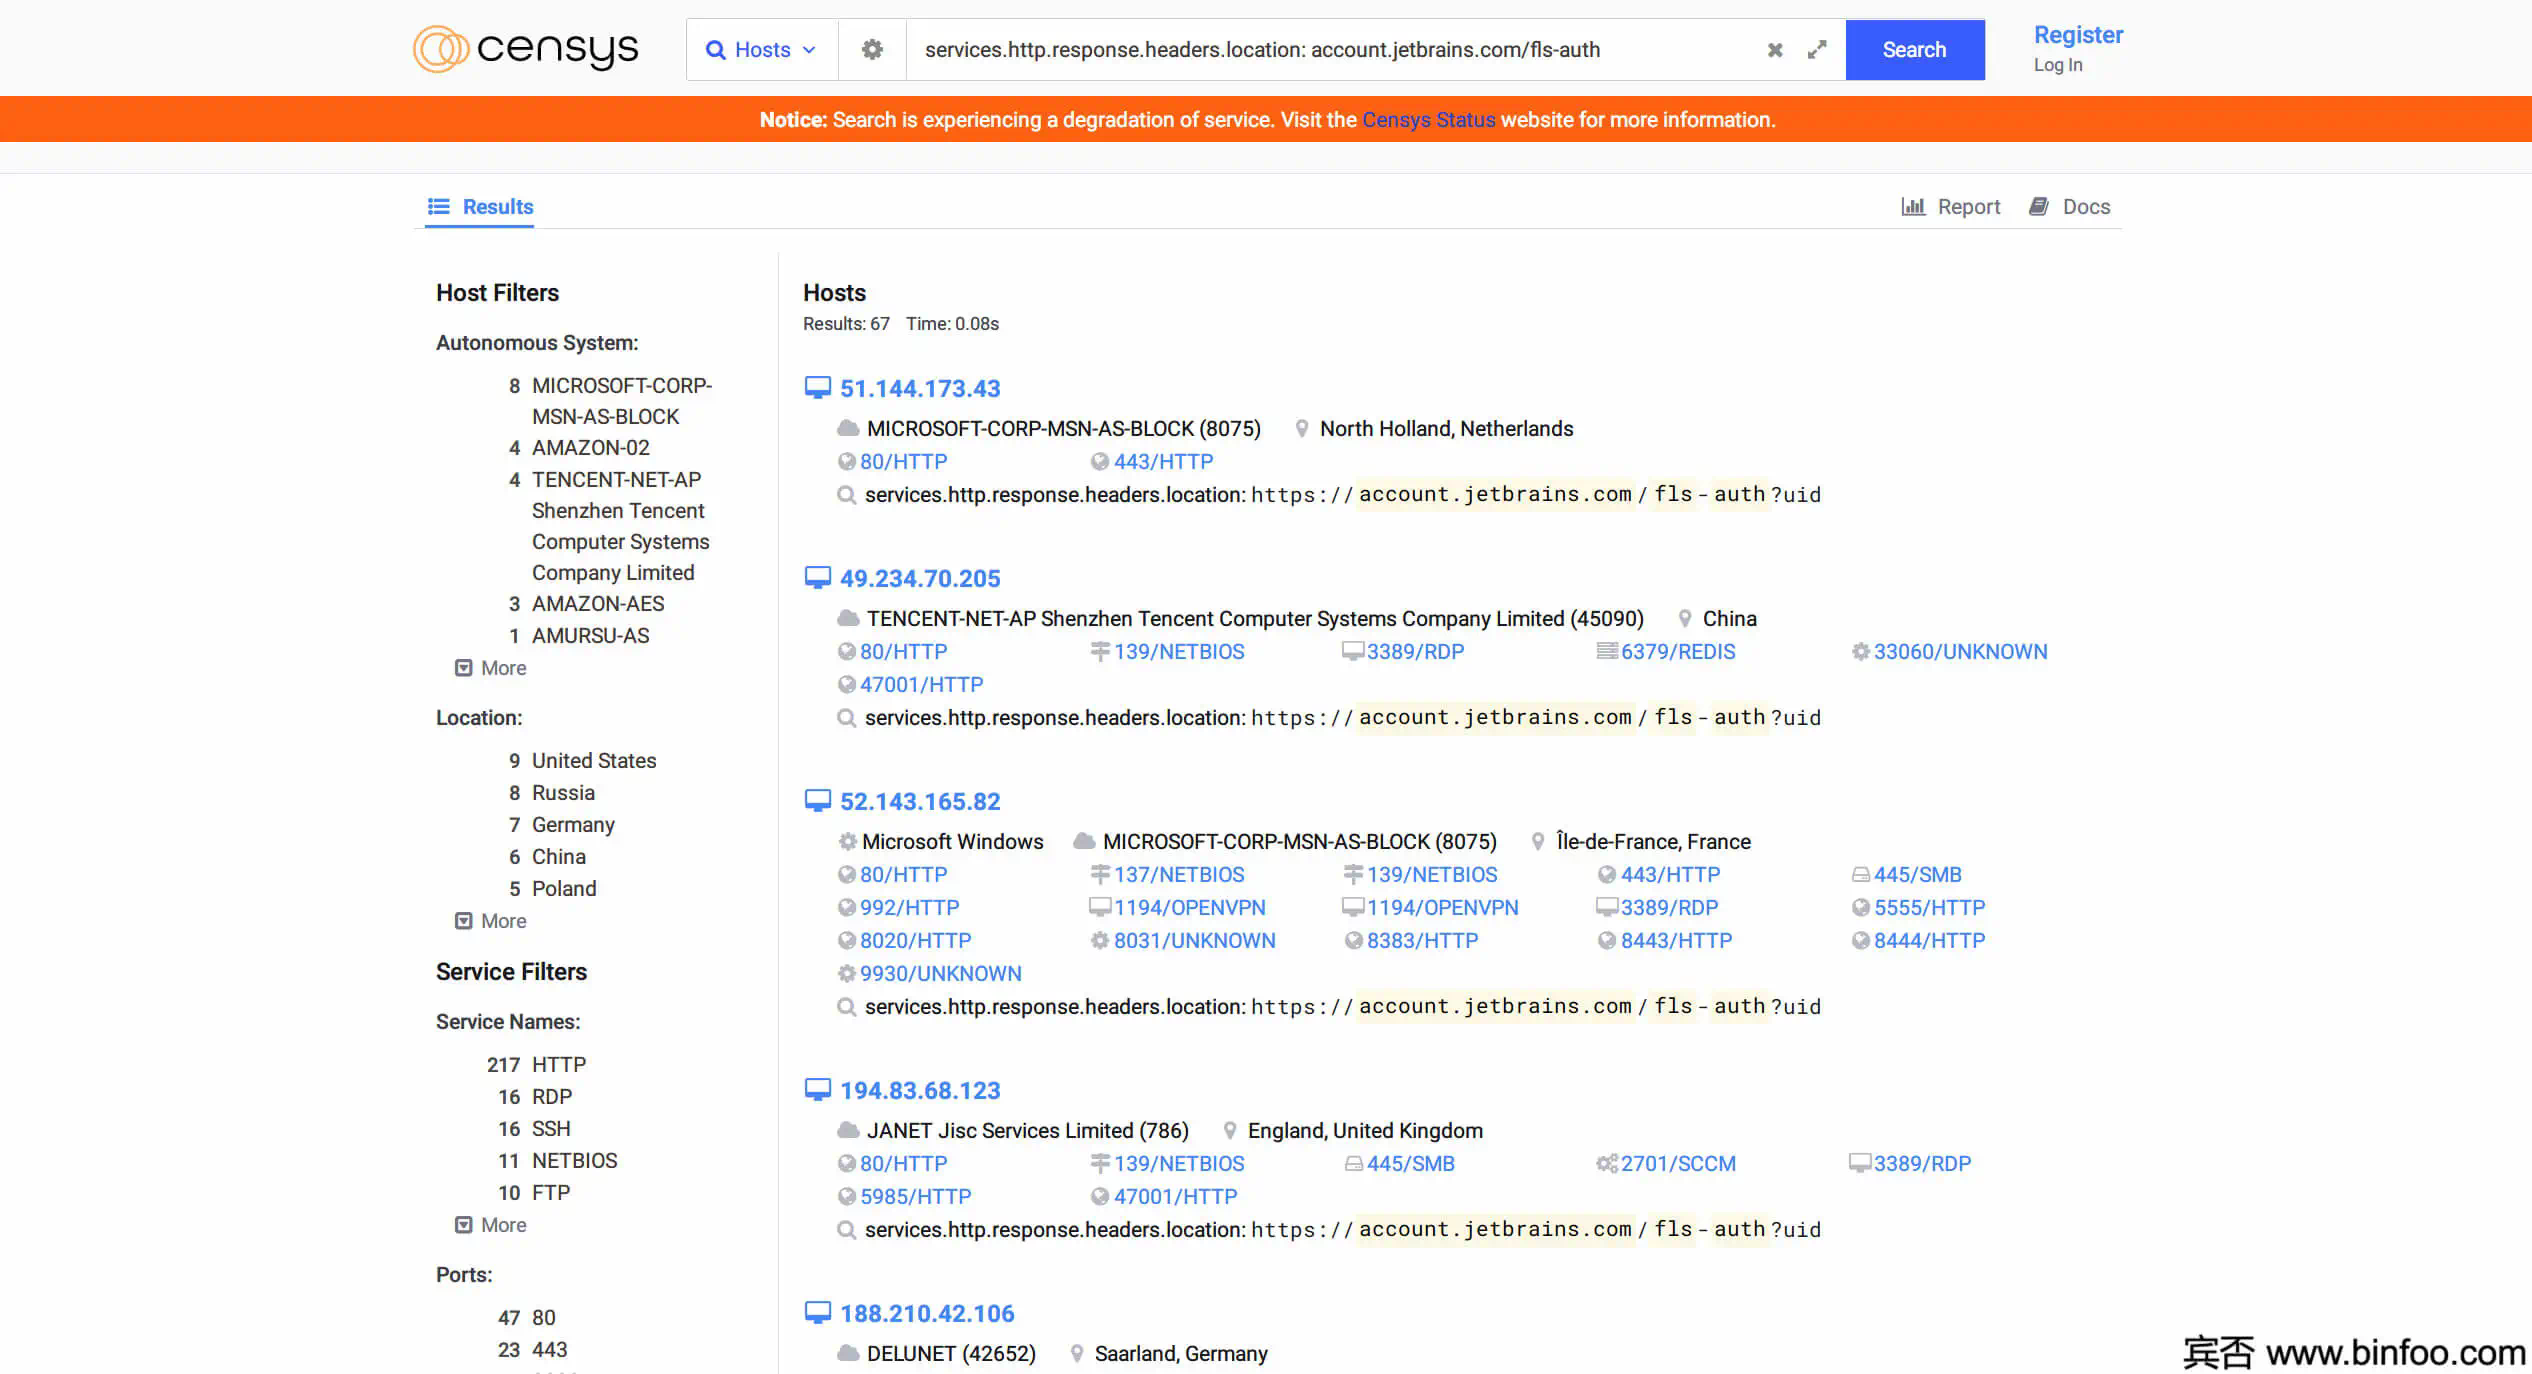
Task: Filter by port 443 in sidebar
Action: tap(549, 1350)
